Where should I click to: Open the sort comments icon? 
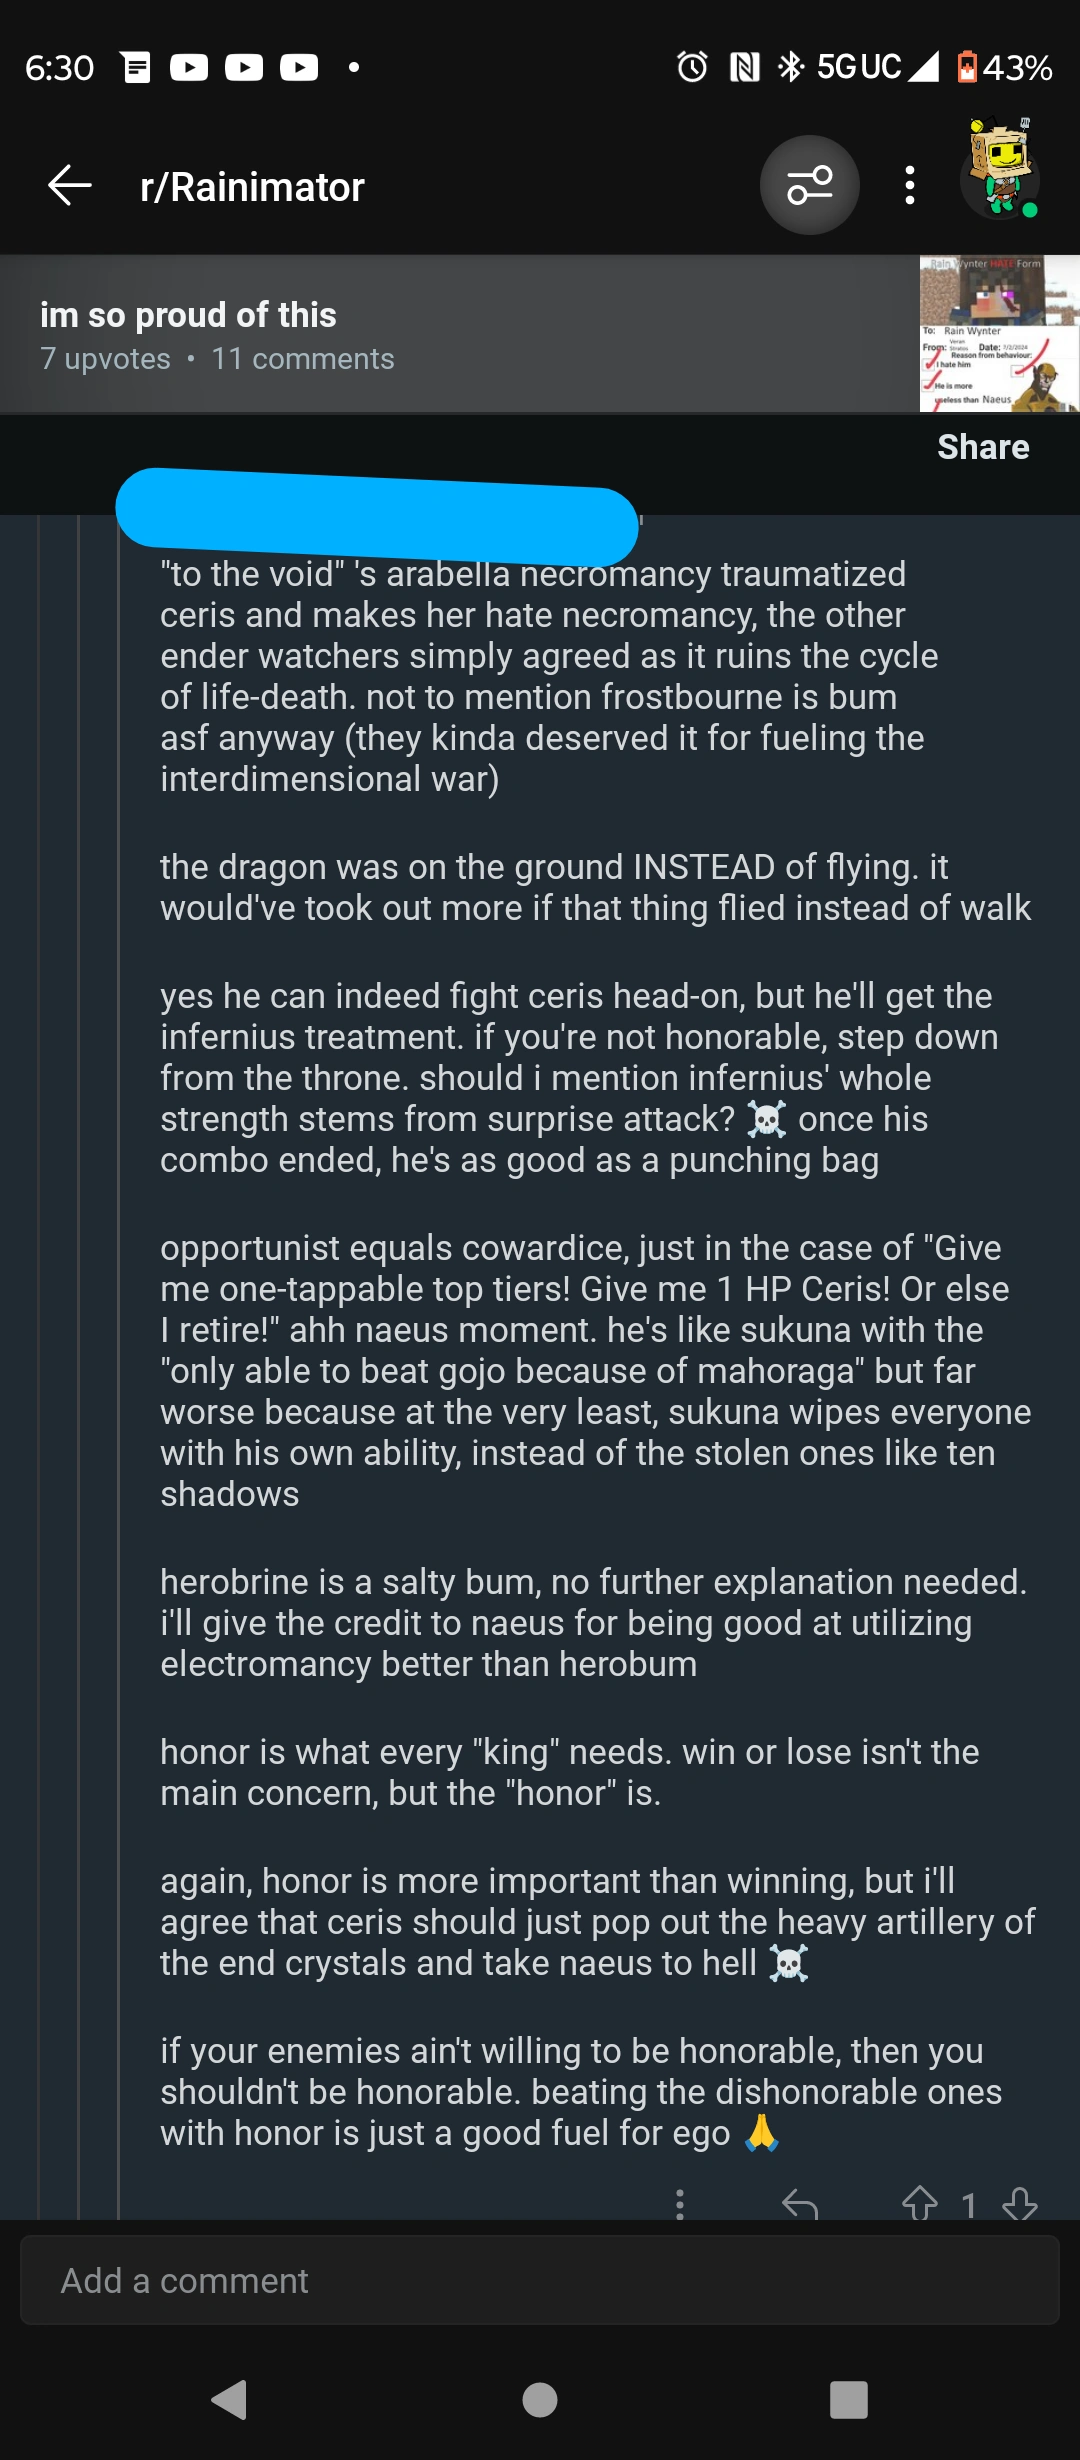(x=808, y=186)
